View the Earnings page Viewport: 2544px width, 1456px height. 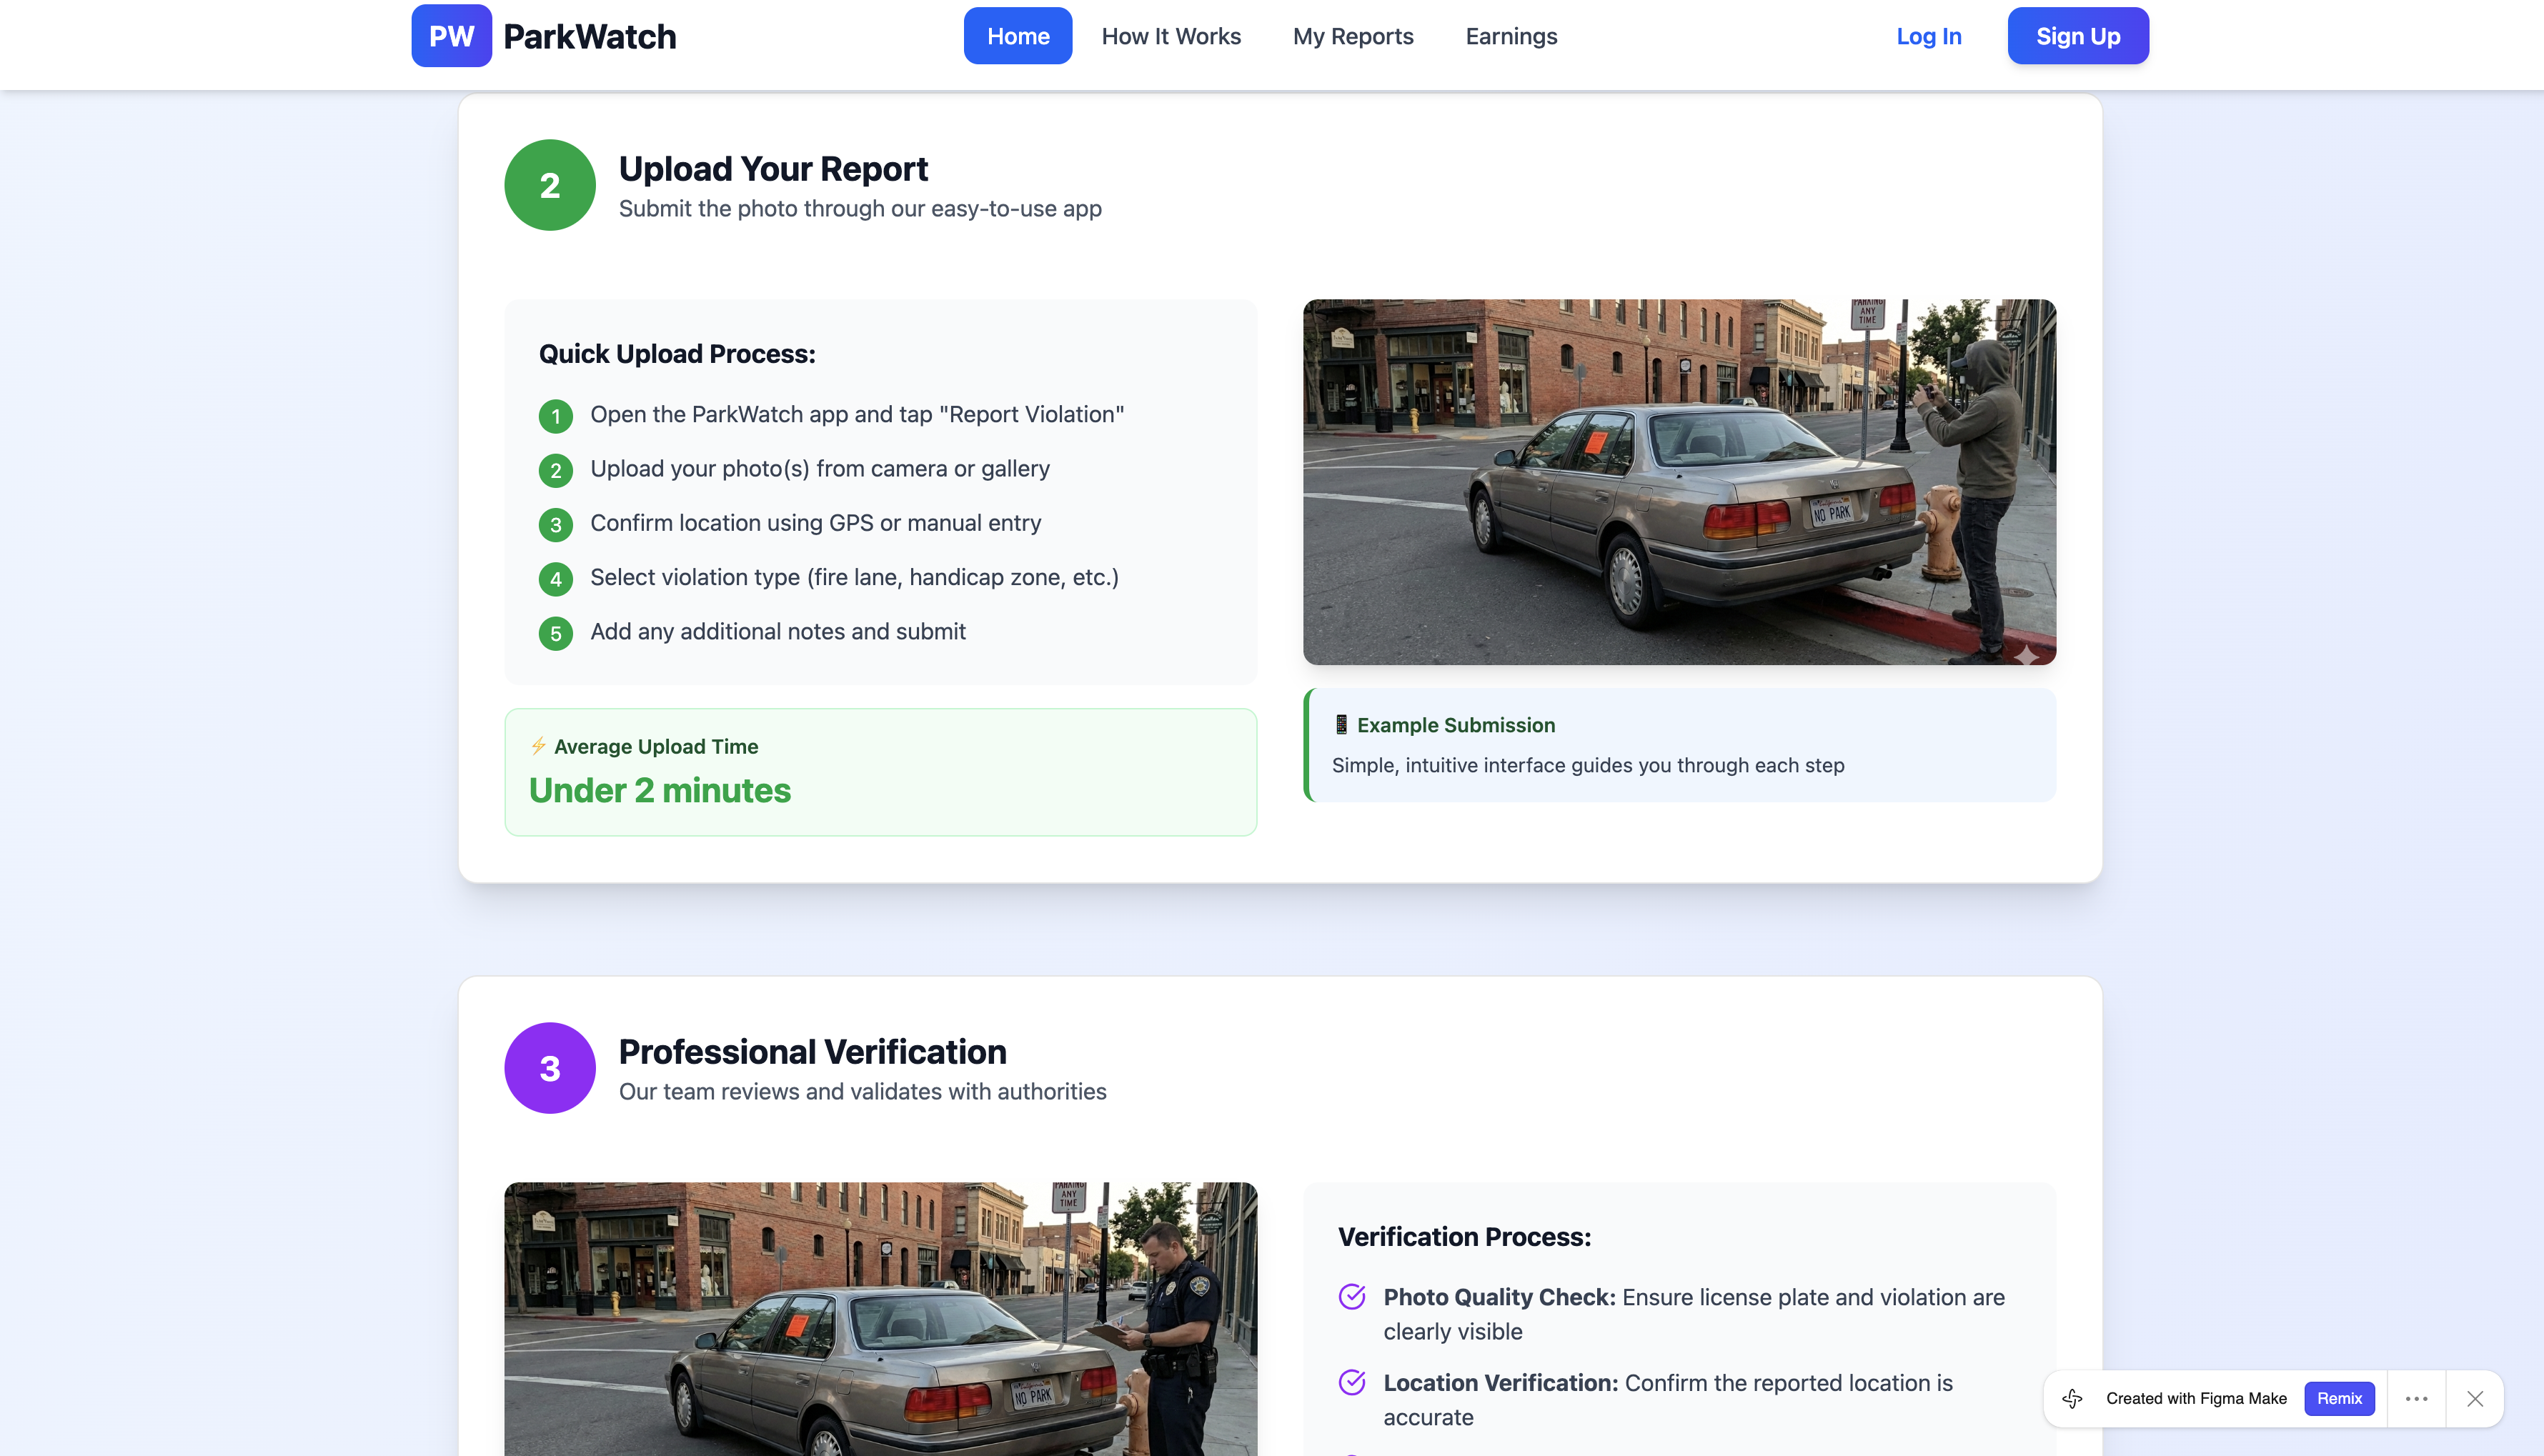coord(1510,36)
